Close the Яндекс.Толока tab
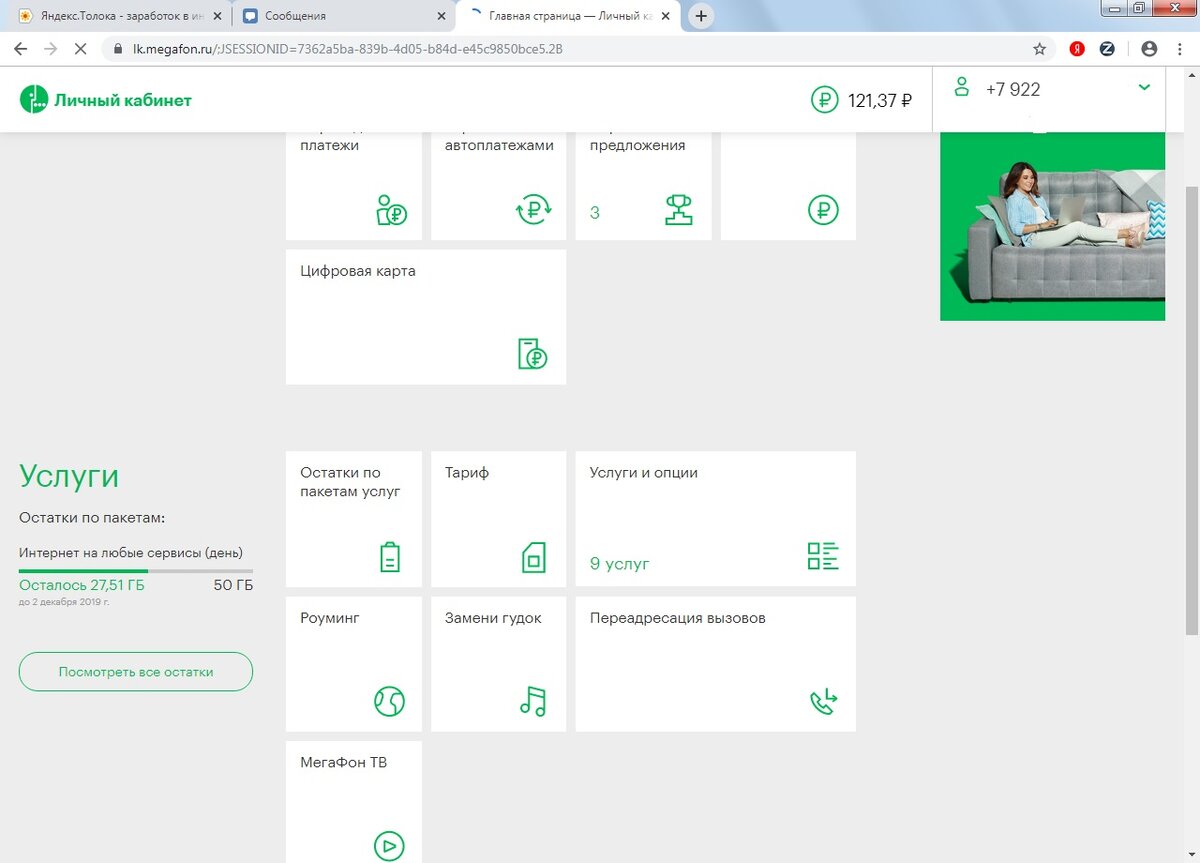The image size is (1200, 863). pyautogui.click(x=218, y=16)
